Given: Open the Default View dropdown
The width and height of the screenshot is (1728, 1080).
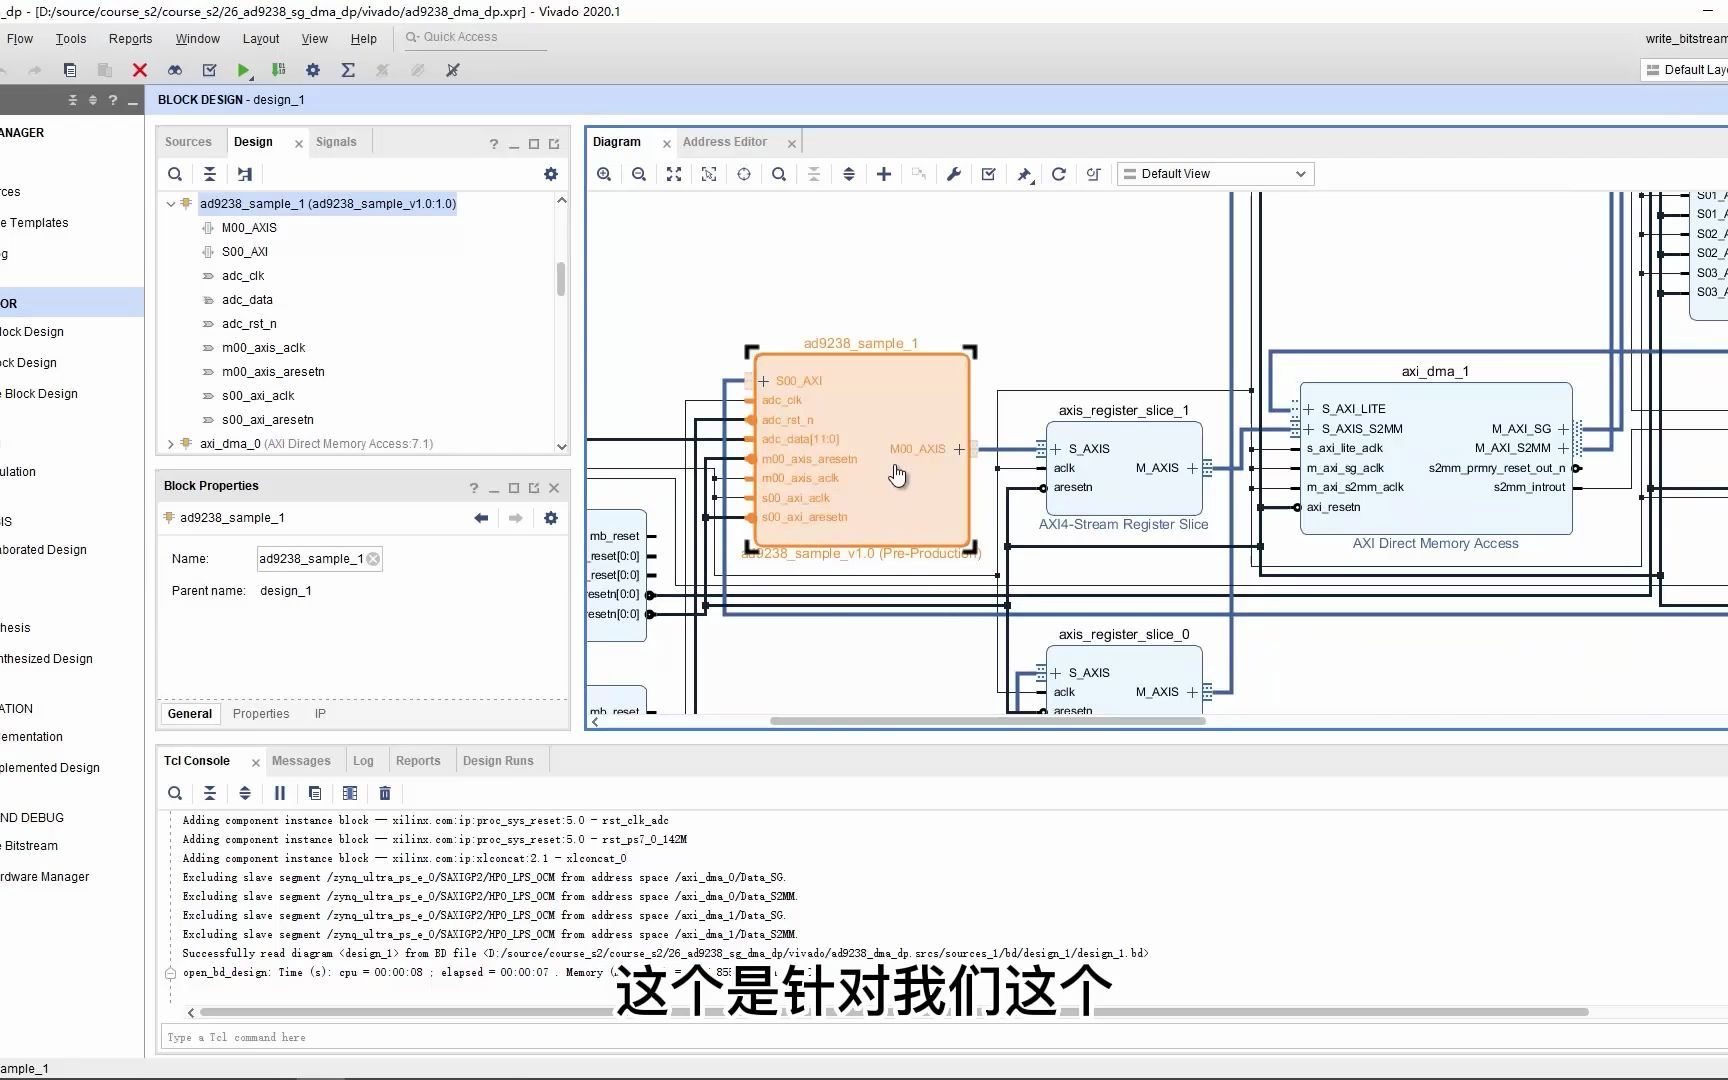Looking at the screenshot, I should point(1215,174).
